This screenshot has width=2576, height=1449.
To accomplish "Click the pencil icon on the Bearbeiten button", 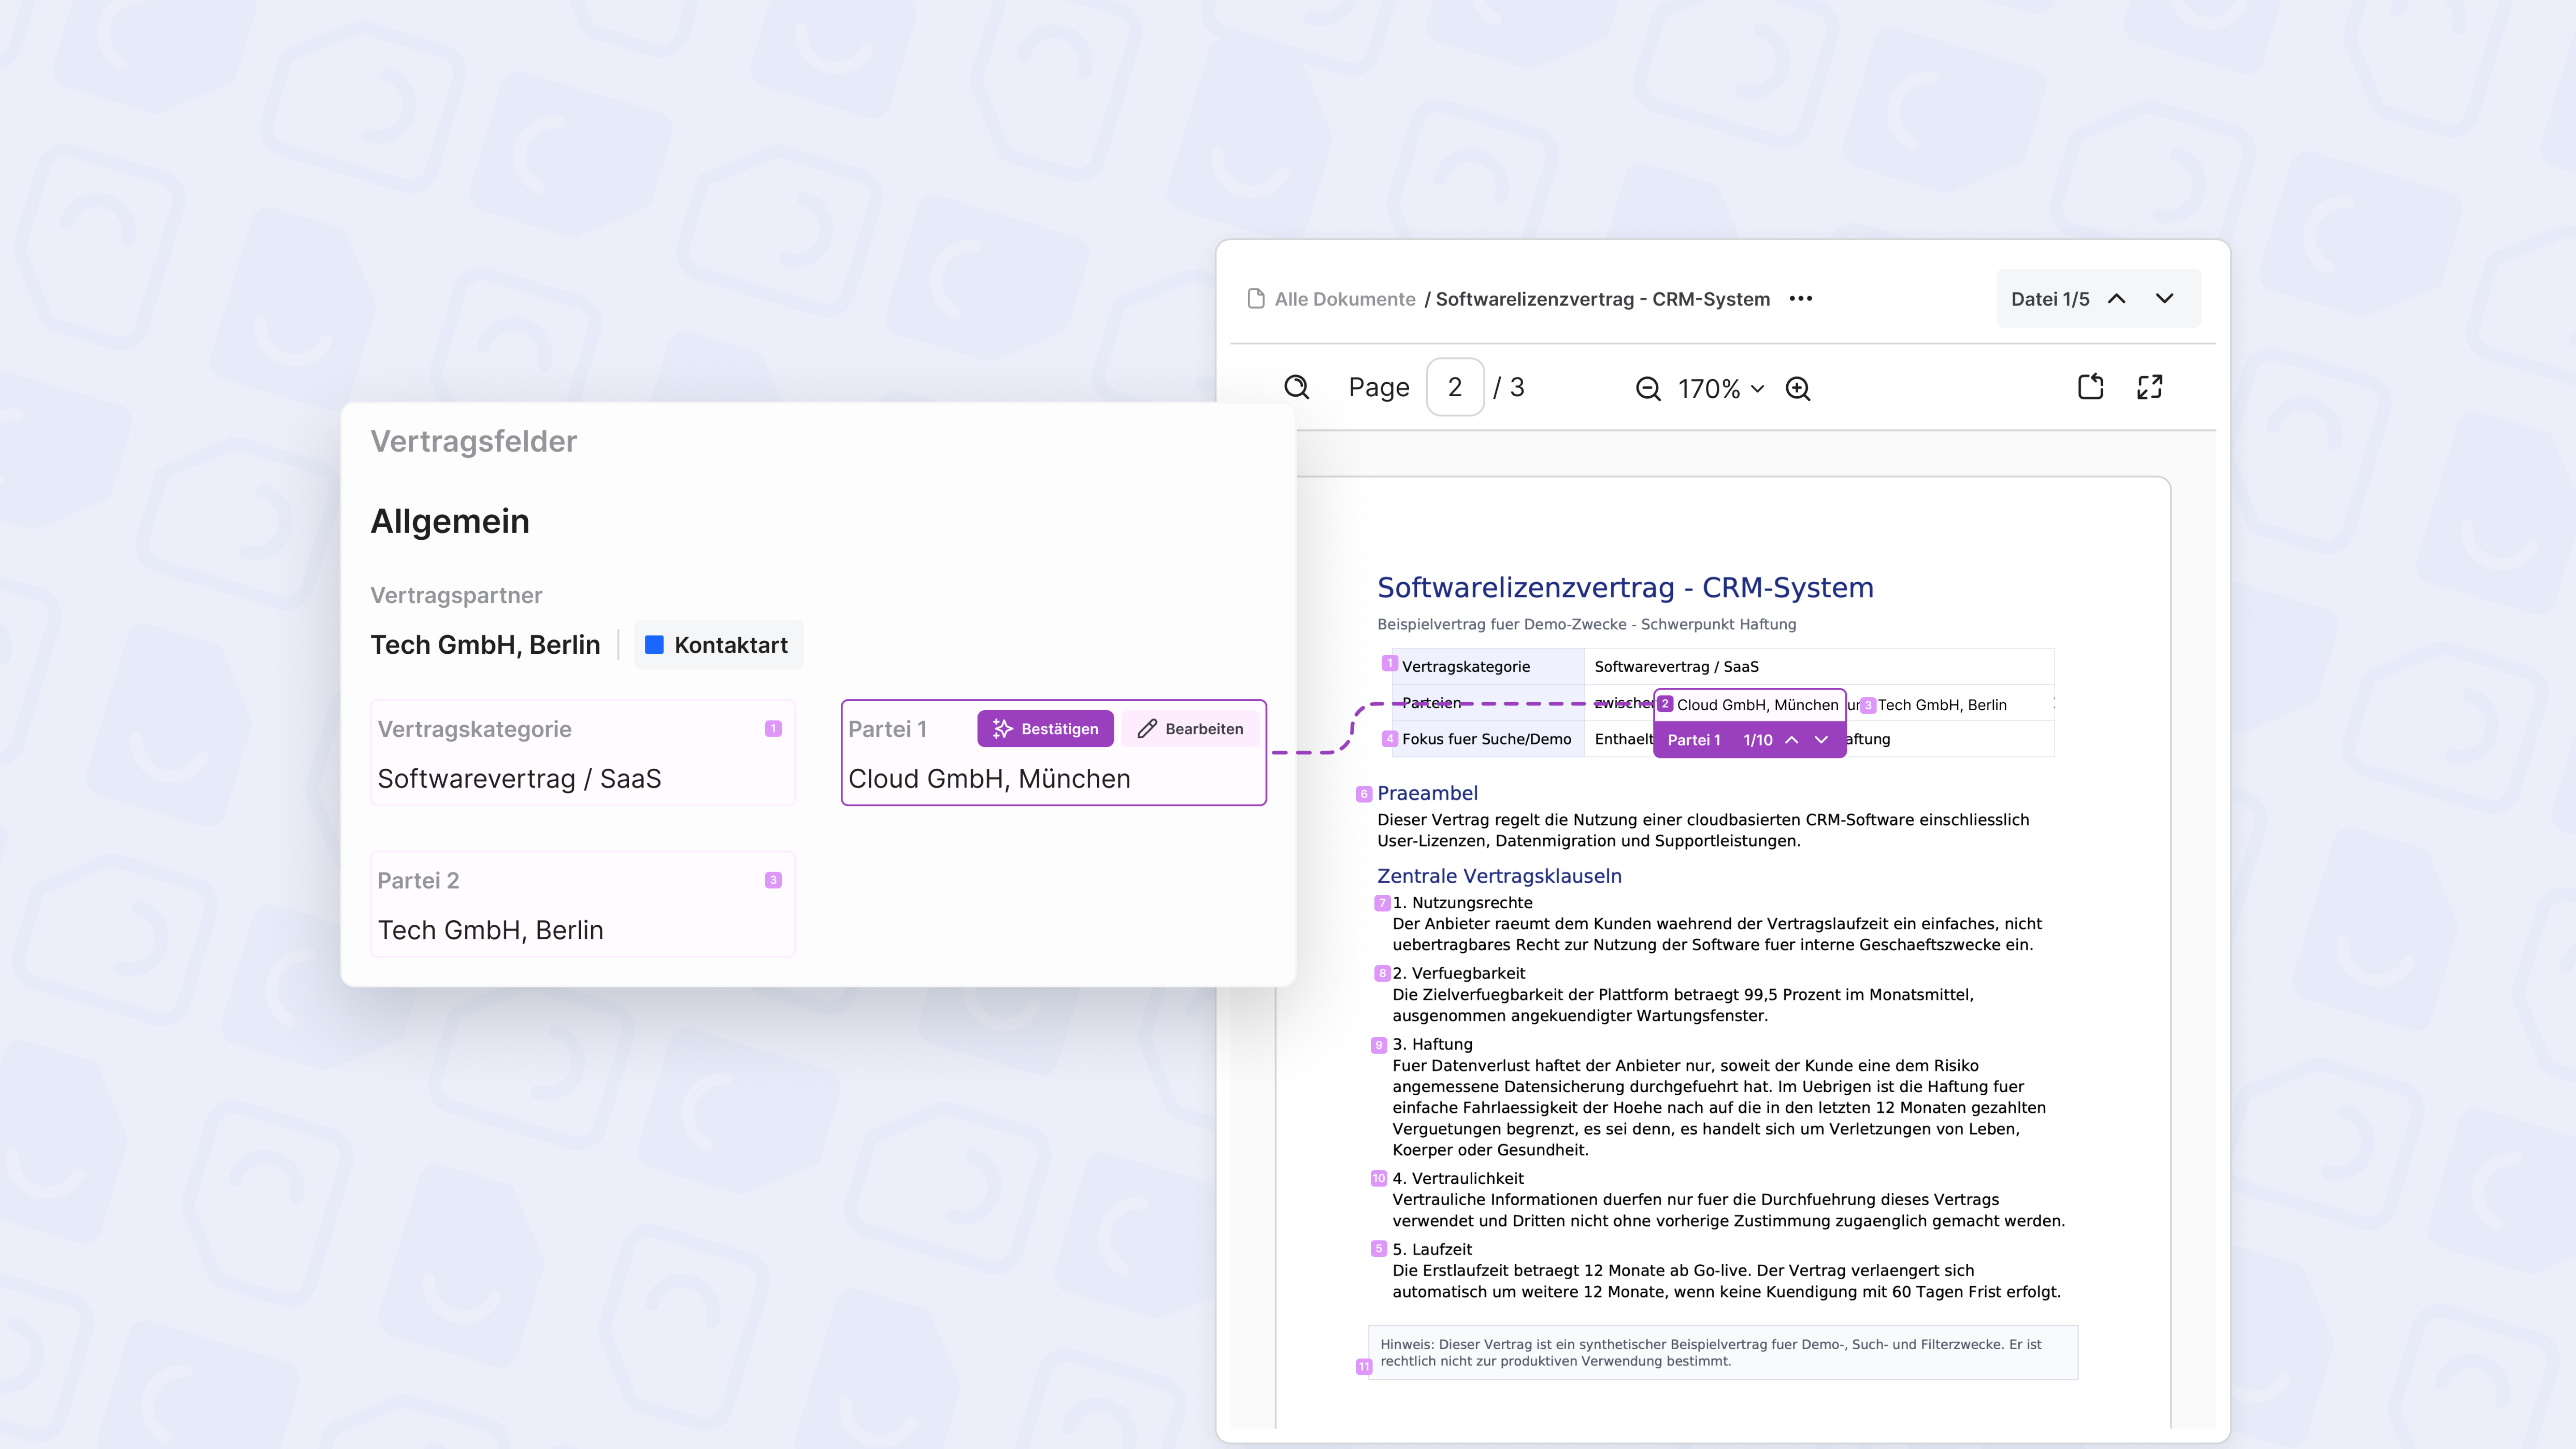I will coord(1147,729).
